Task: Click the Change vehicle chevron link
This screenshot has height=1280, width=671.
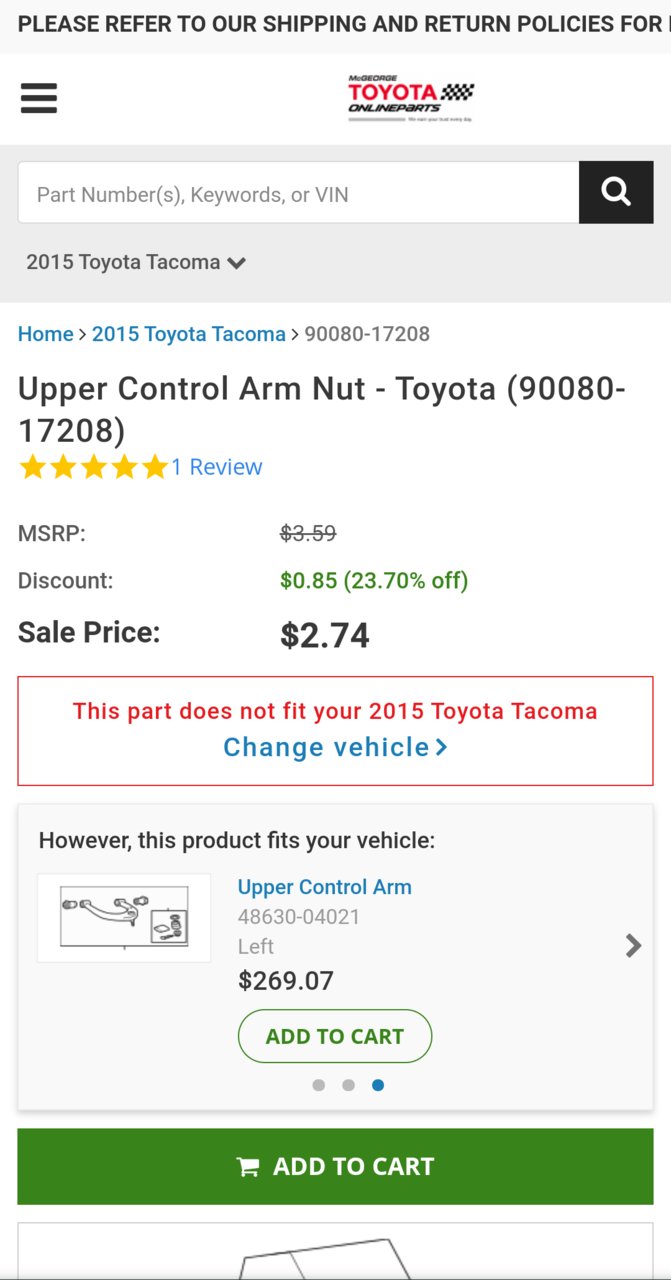Action: [335, 747]
